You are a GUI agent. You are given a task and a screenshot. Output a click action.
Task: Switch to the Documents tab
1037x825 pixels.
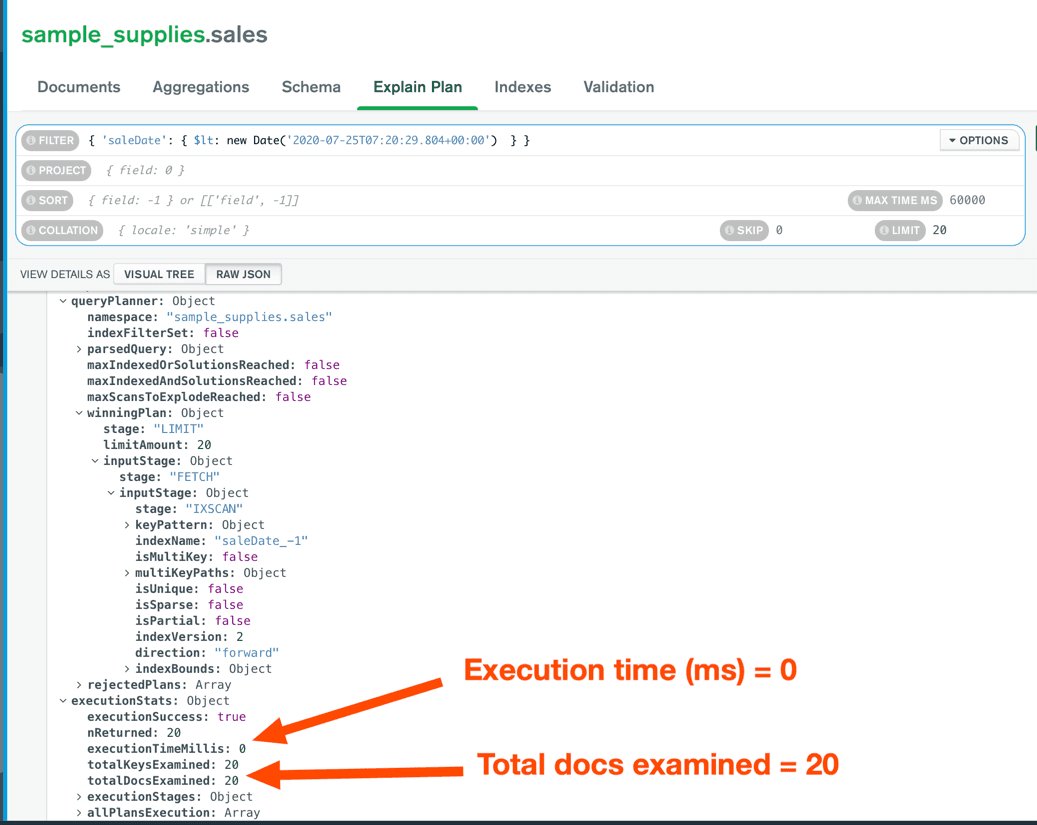pyautogui.click(x=78, y=87)
